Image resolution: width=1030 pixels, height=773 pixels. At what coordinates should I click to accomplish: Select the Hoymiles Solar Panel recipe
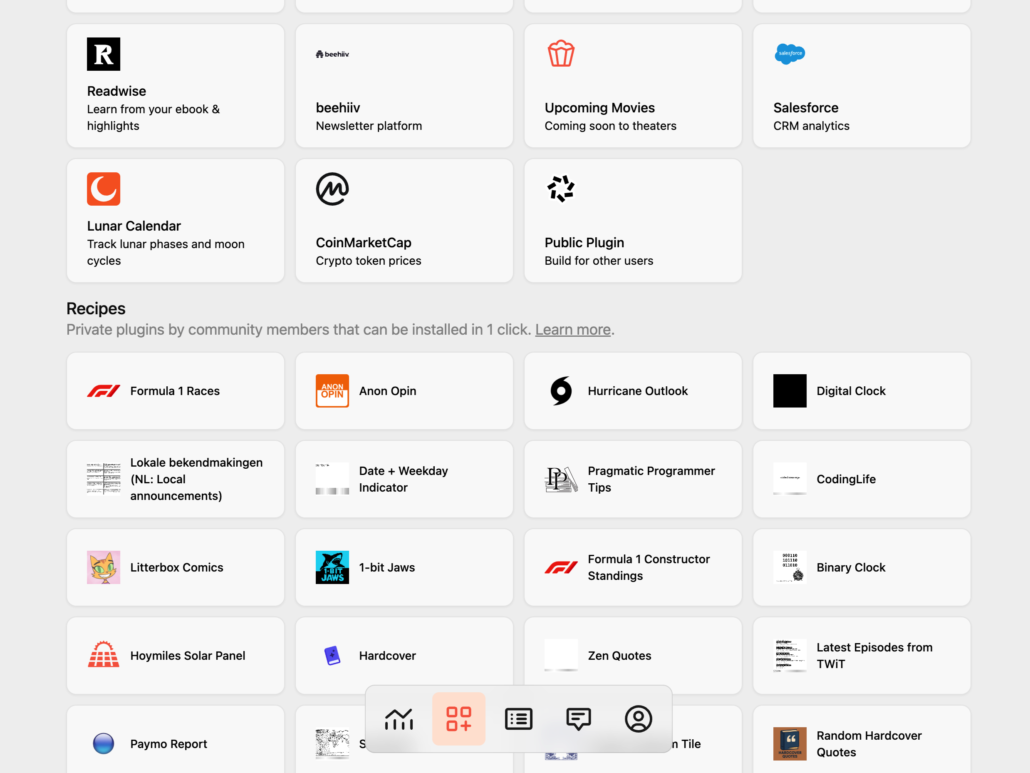click(x=175, y=656)
